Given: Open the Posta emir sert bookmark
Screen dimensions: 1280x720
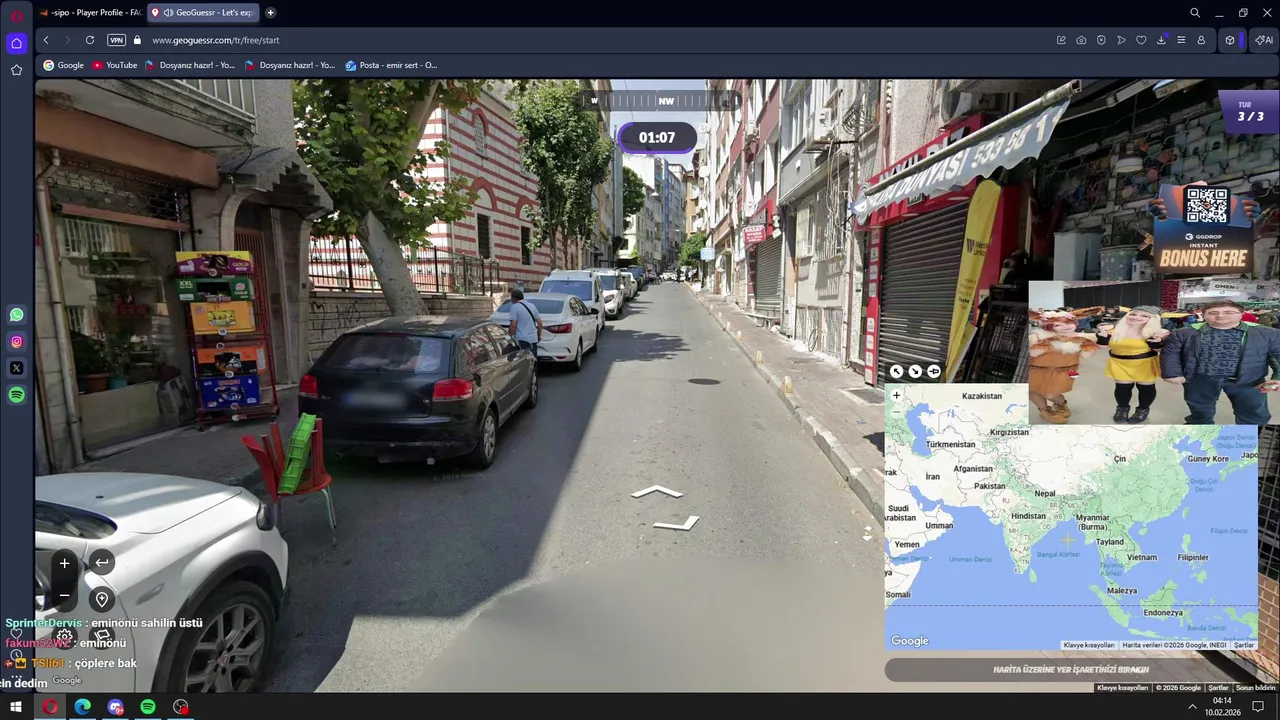Looking at the screenshot, I should [391, 65].
